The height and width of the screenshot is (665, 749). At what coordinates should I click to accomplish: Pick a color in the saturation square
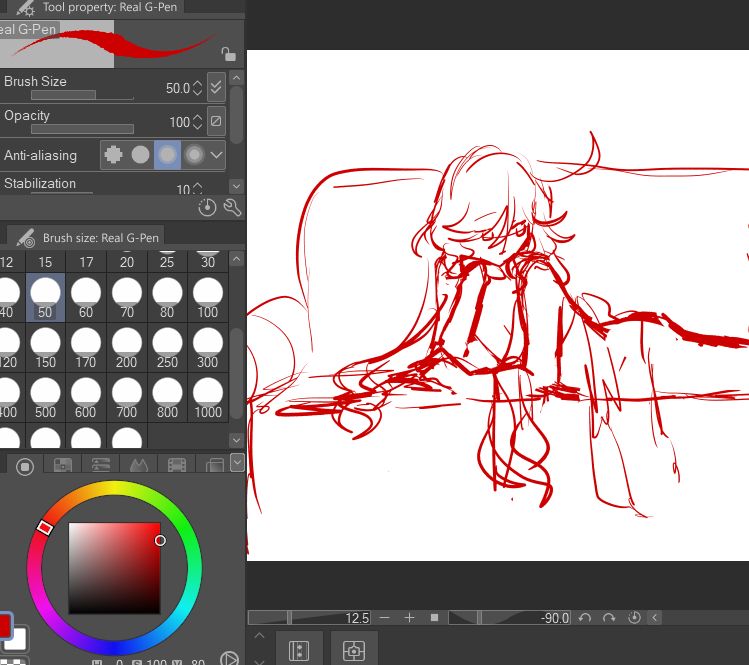(x=114, y=568)
